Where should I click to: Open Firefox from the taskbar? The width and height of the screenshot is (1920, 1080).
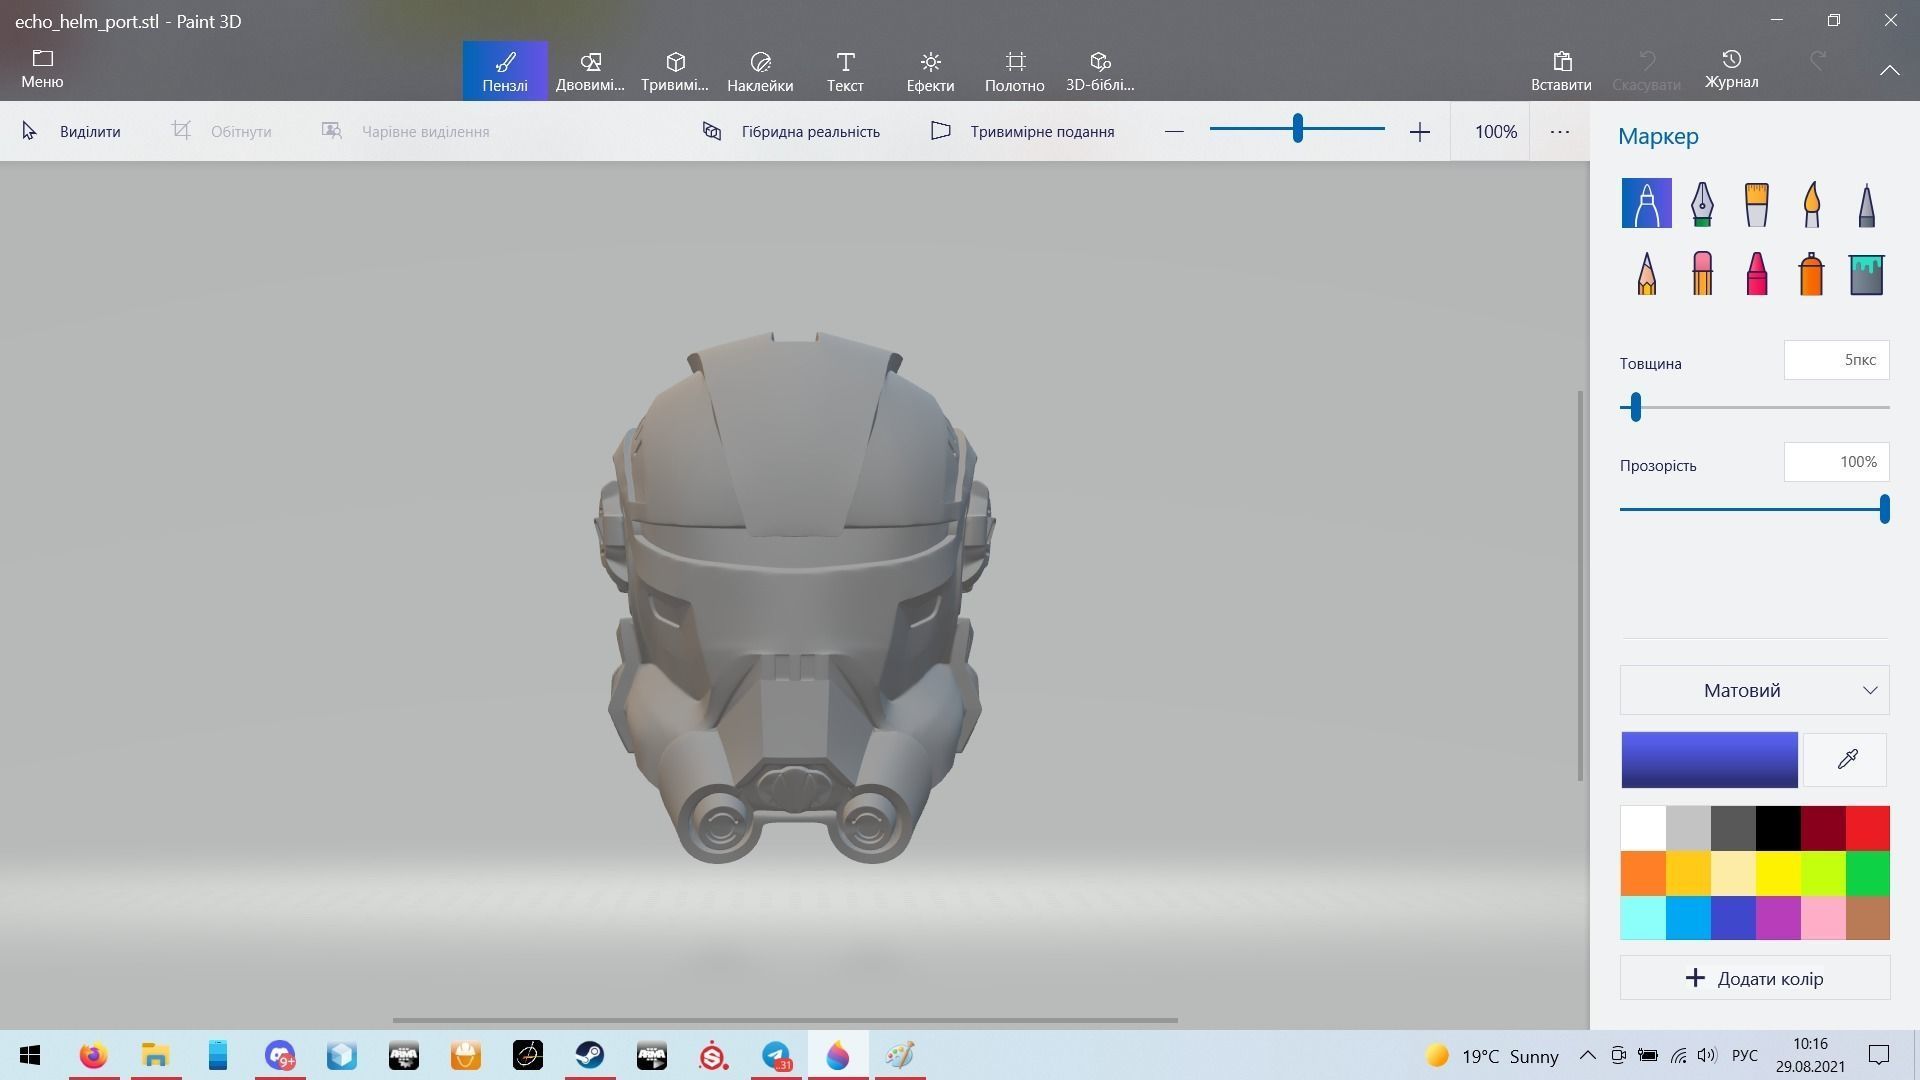[93, 1055]
